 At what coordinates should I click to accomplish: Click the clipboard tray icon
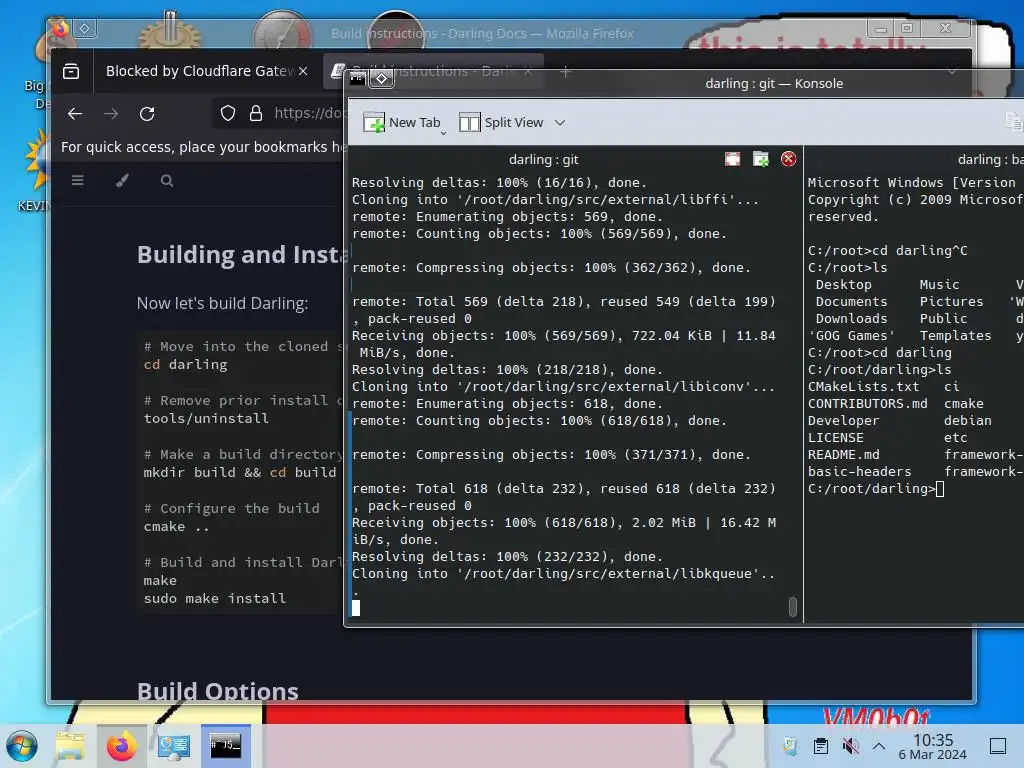pyautogui.click(x=821, y=746)
